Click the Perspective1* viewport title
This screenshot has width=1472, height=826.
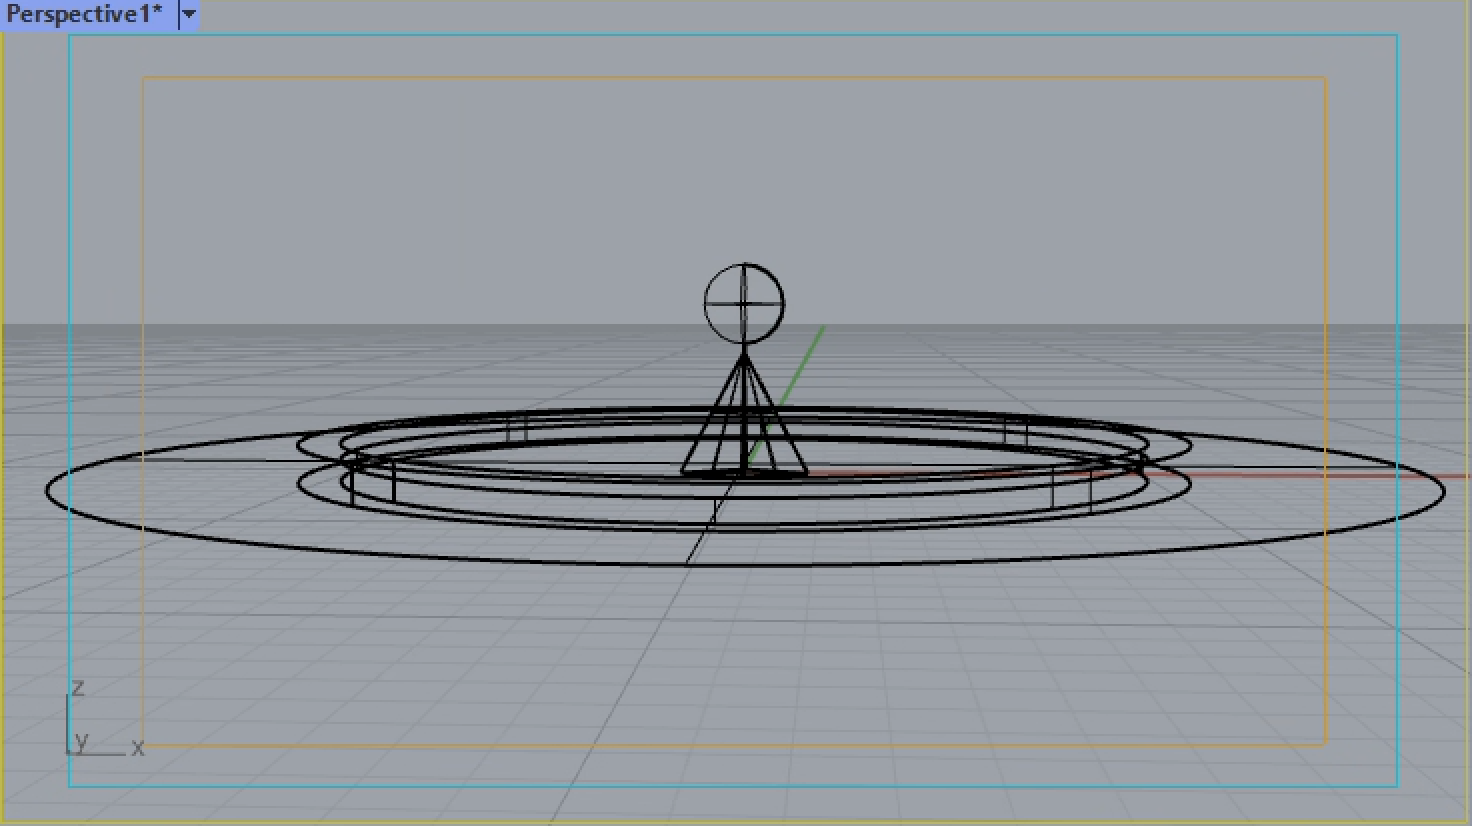[x=84, y=15]
